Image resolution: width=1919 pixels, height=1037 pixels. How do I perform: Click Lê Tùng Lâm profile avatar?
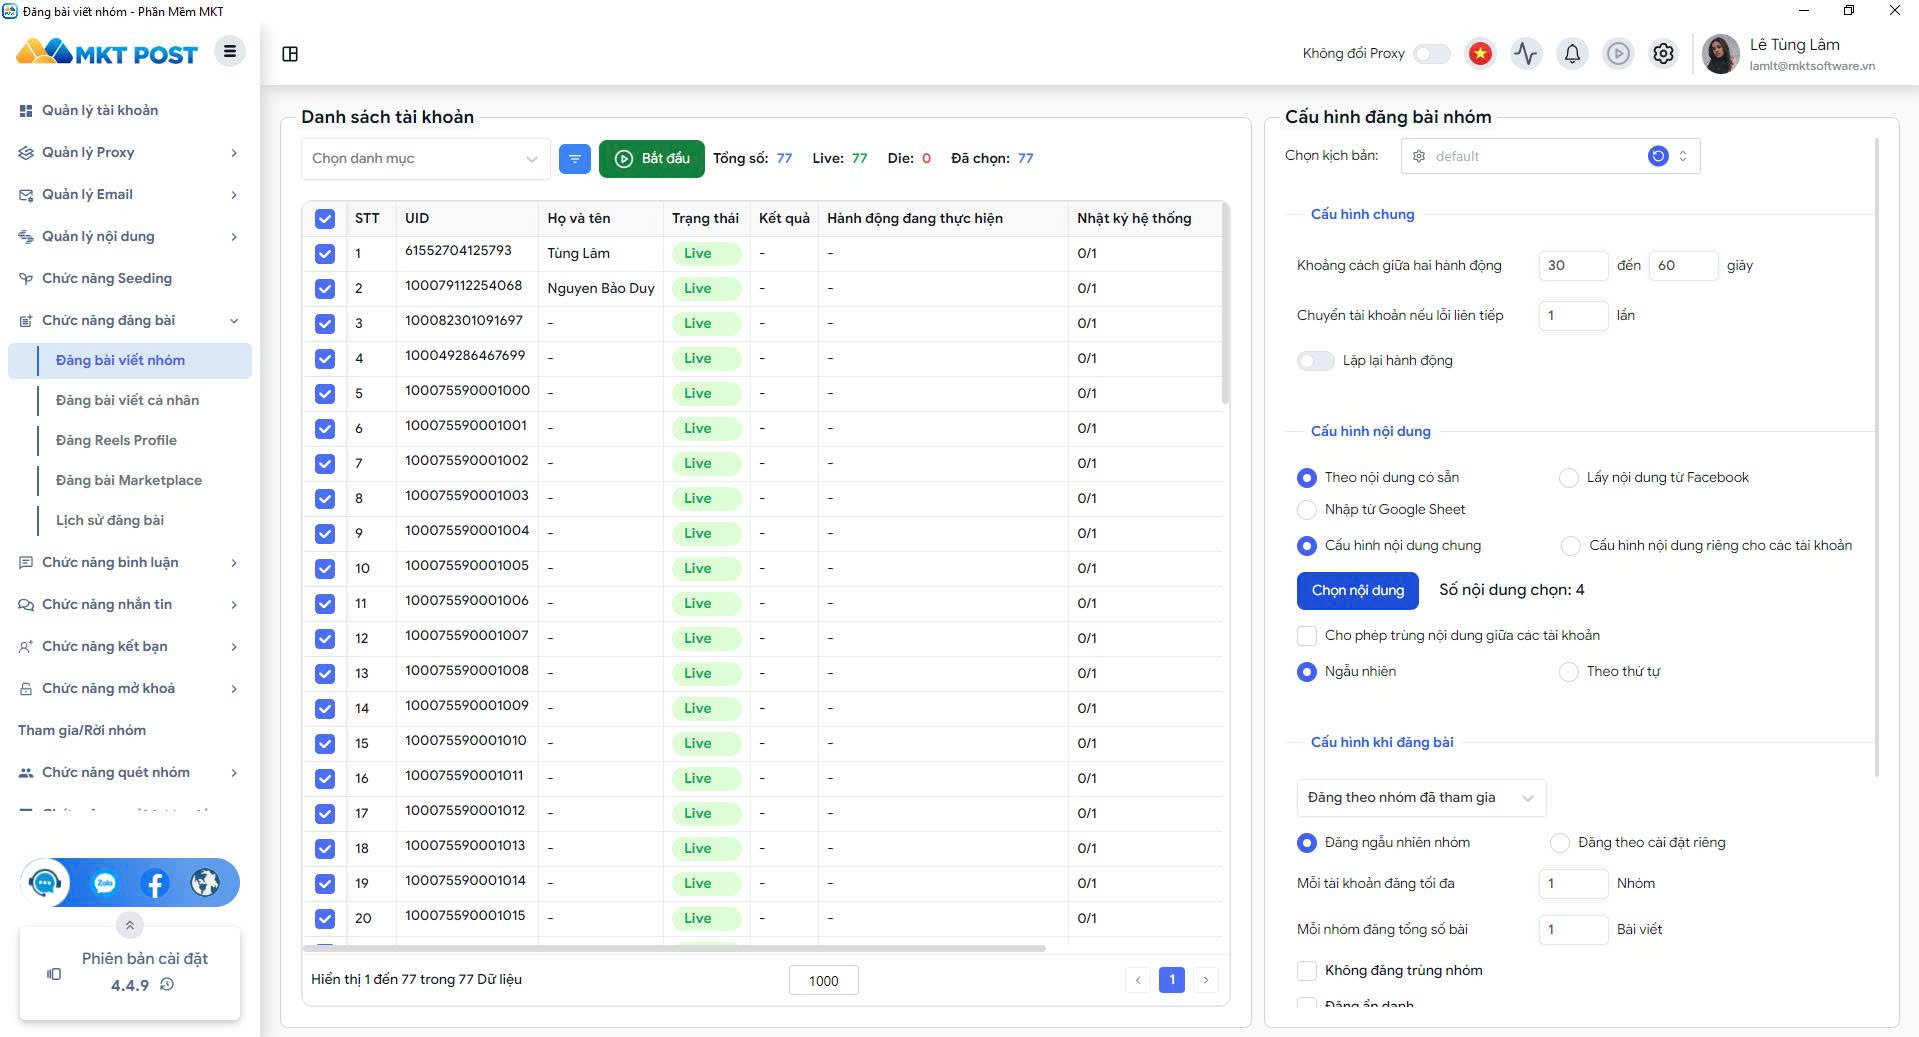pyautogui.click(x=1720, y=54)
